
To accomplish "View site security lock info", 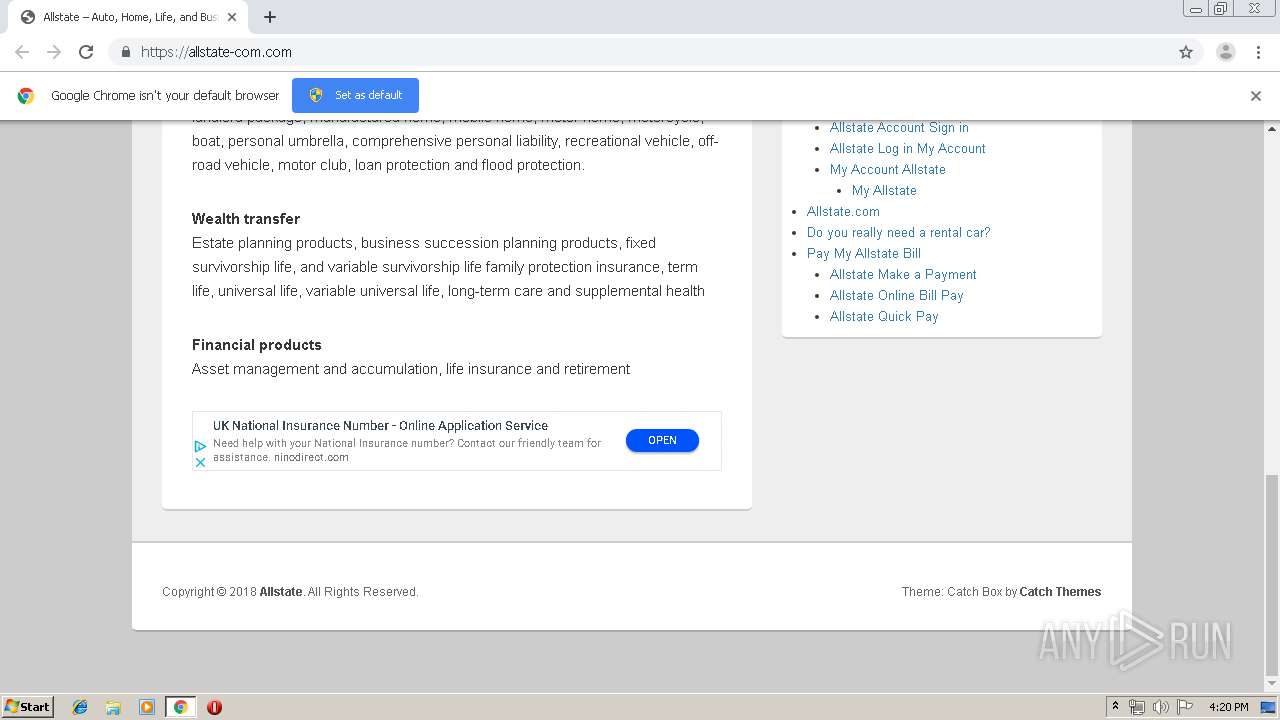I will pos(125,52).
